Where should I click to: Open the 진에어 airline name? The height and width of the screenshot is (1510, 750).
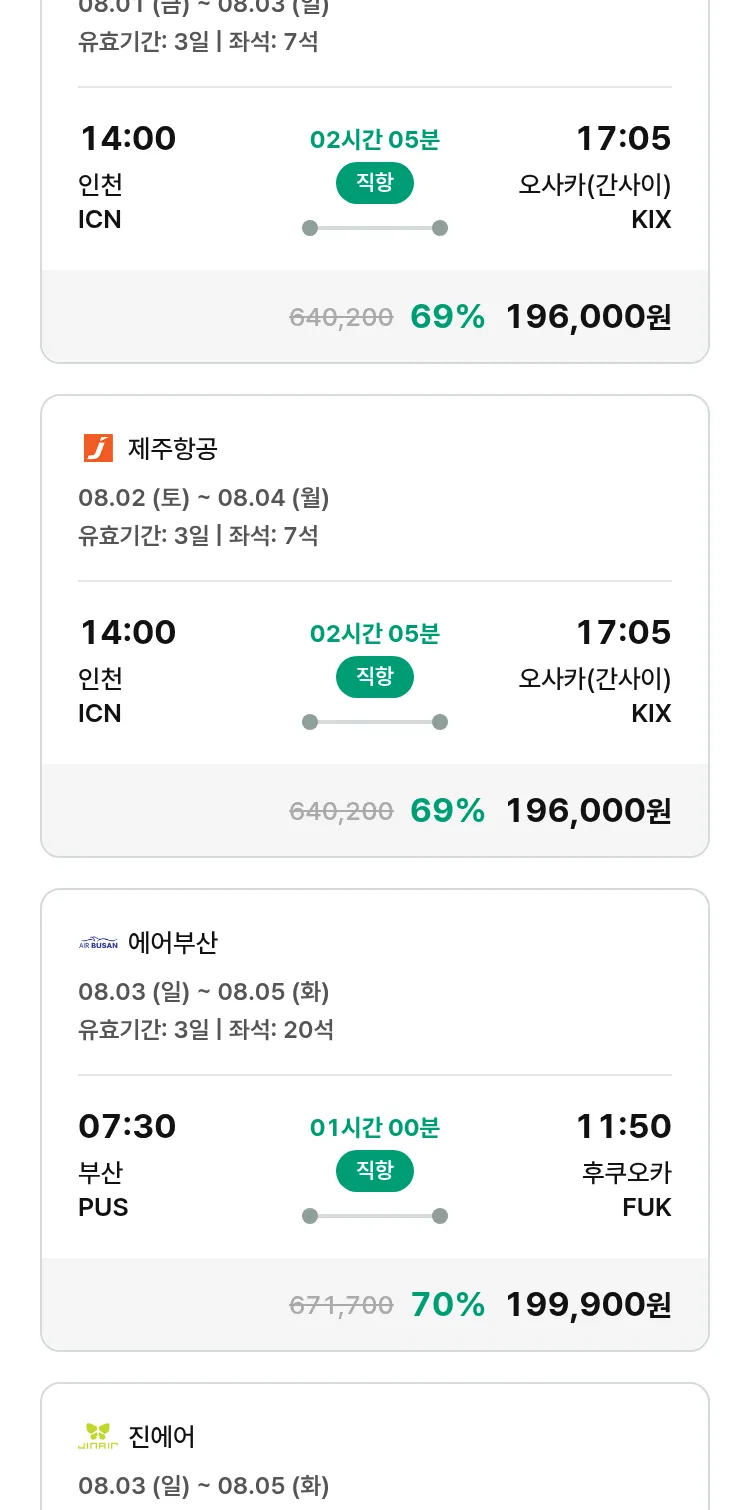[x=162, y=1437]
